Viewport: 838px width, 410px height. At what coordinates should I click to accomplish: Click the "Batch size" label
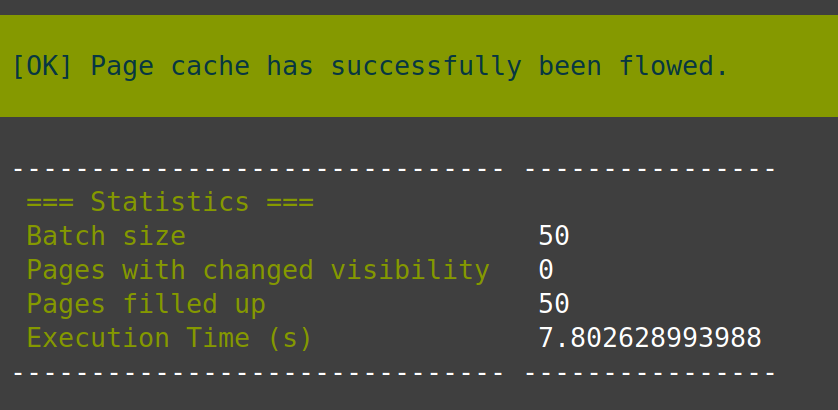(x=106, y=236)
